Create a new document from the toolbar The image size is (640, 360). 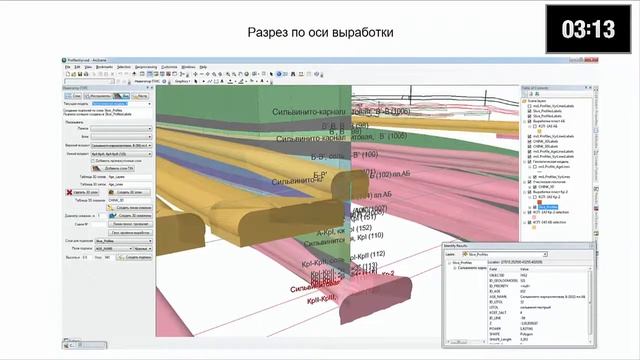(x=68, y=74)
